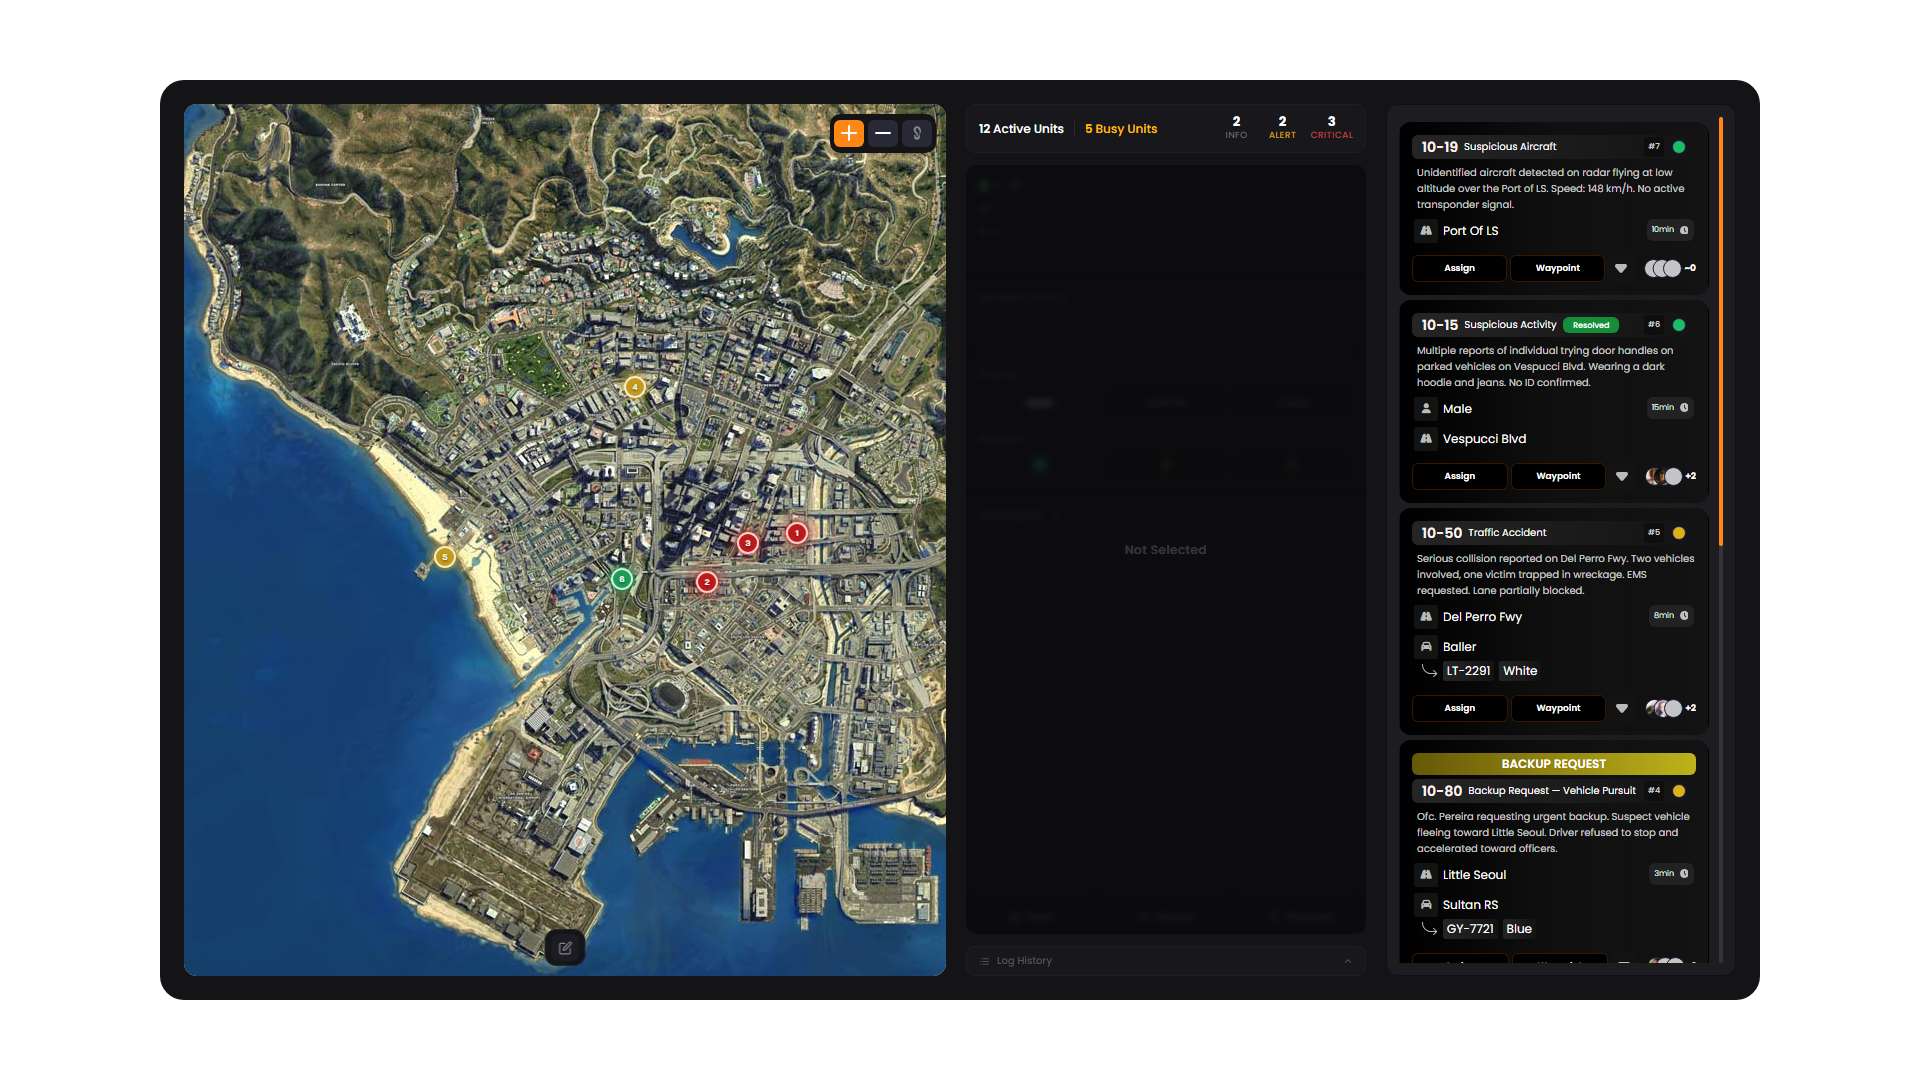Click call number #7 badge
The height and width of the screenshot is (1079, 1919).
point(1654,147)
